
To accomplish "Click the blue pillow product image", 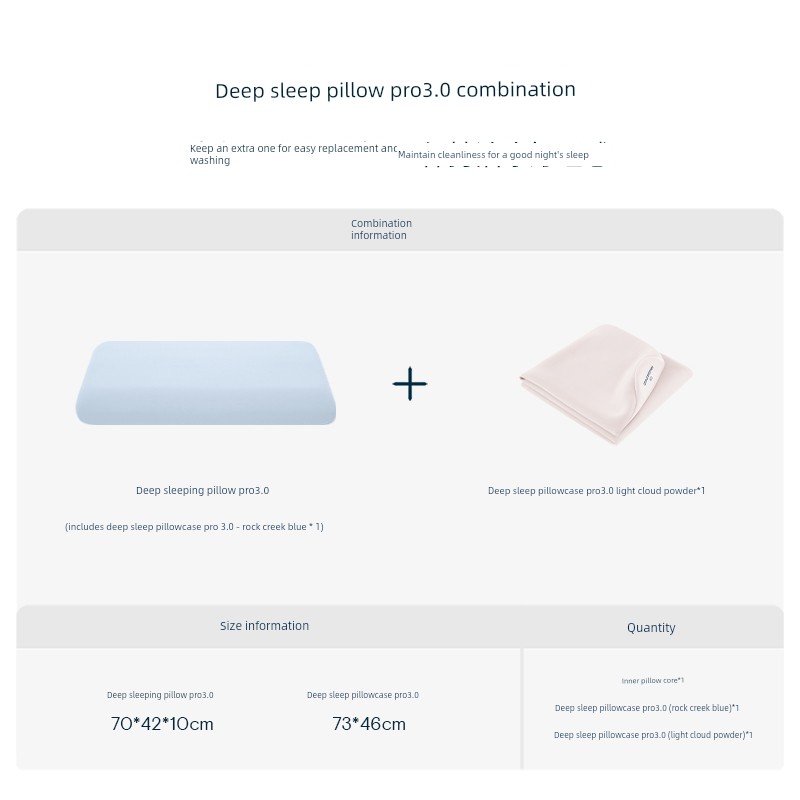I will [x=206, y=383].
